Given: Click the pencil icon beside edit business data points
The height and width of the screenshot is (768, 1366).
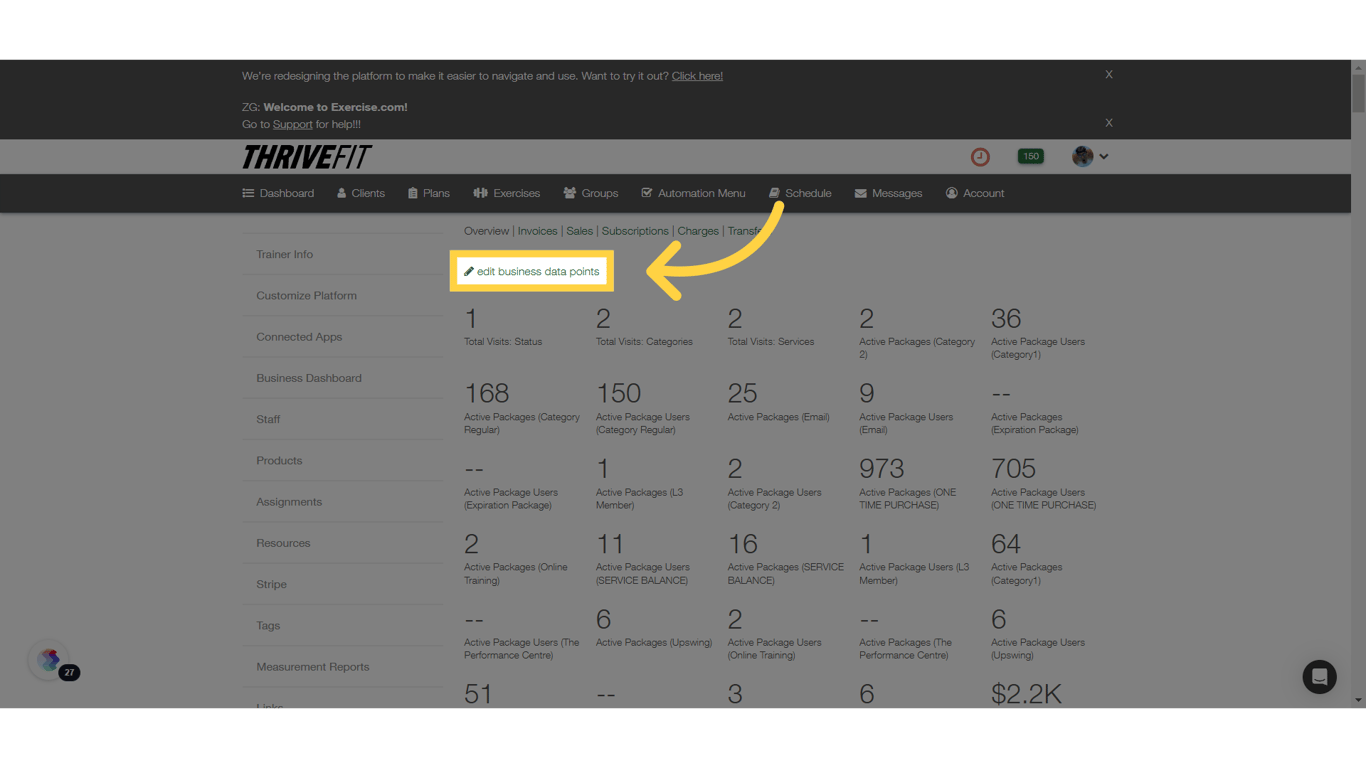Looking at the screenshot, I should (x=469, y=270).
